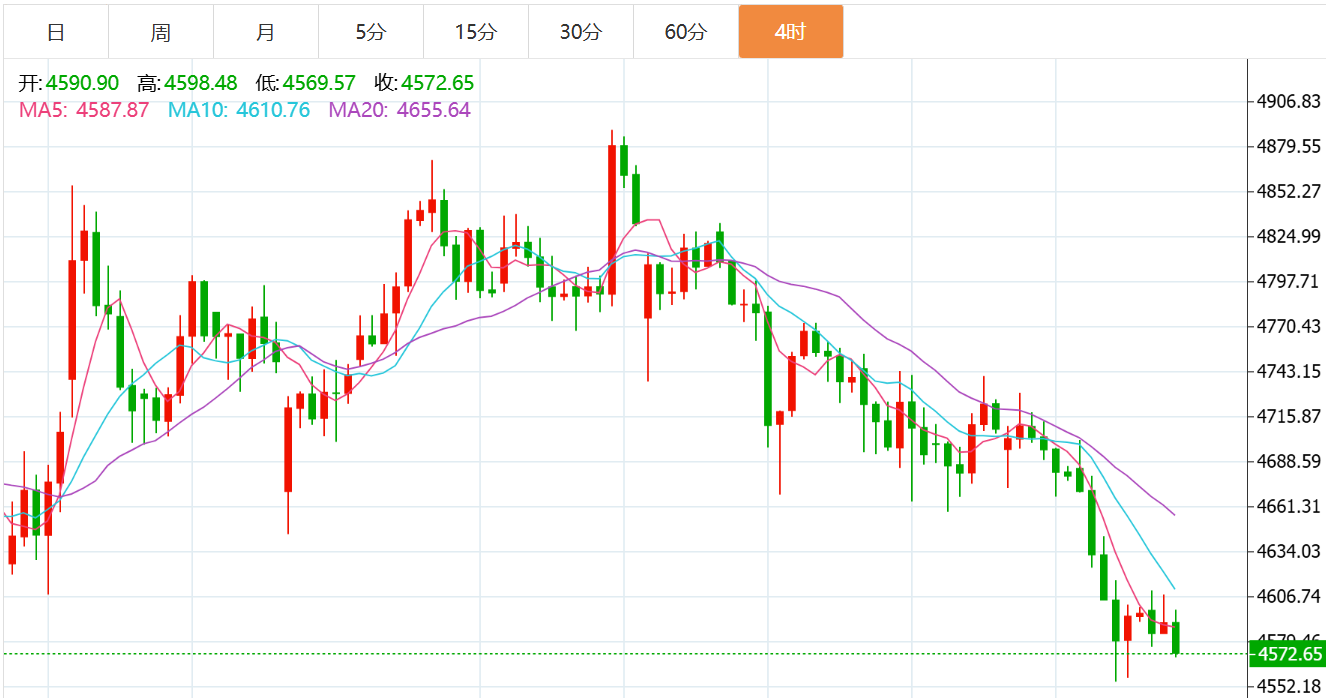Click the low price 4569.57
The height and width of the screenshot is (698, 1326).
pos(320,83)
